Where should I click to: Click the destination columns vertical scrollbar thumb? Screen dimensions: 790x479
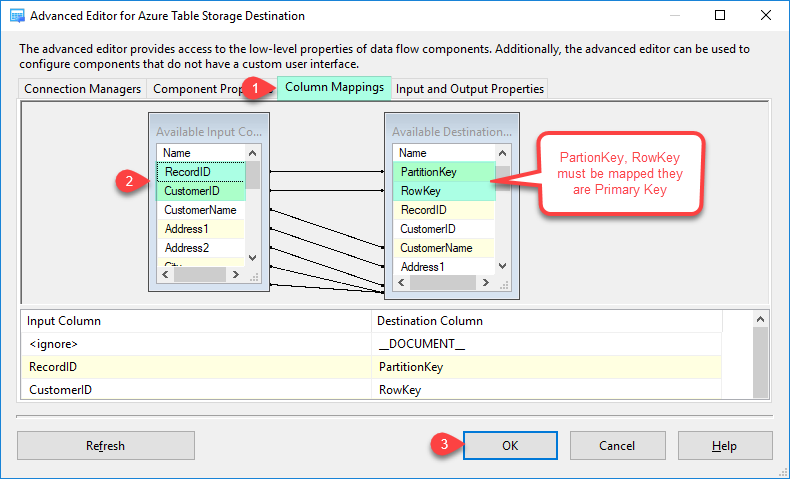(502, 177)
